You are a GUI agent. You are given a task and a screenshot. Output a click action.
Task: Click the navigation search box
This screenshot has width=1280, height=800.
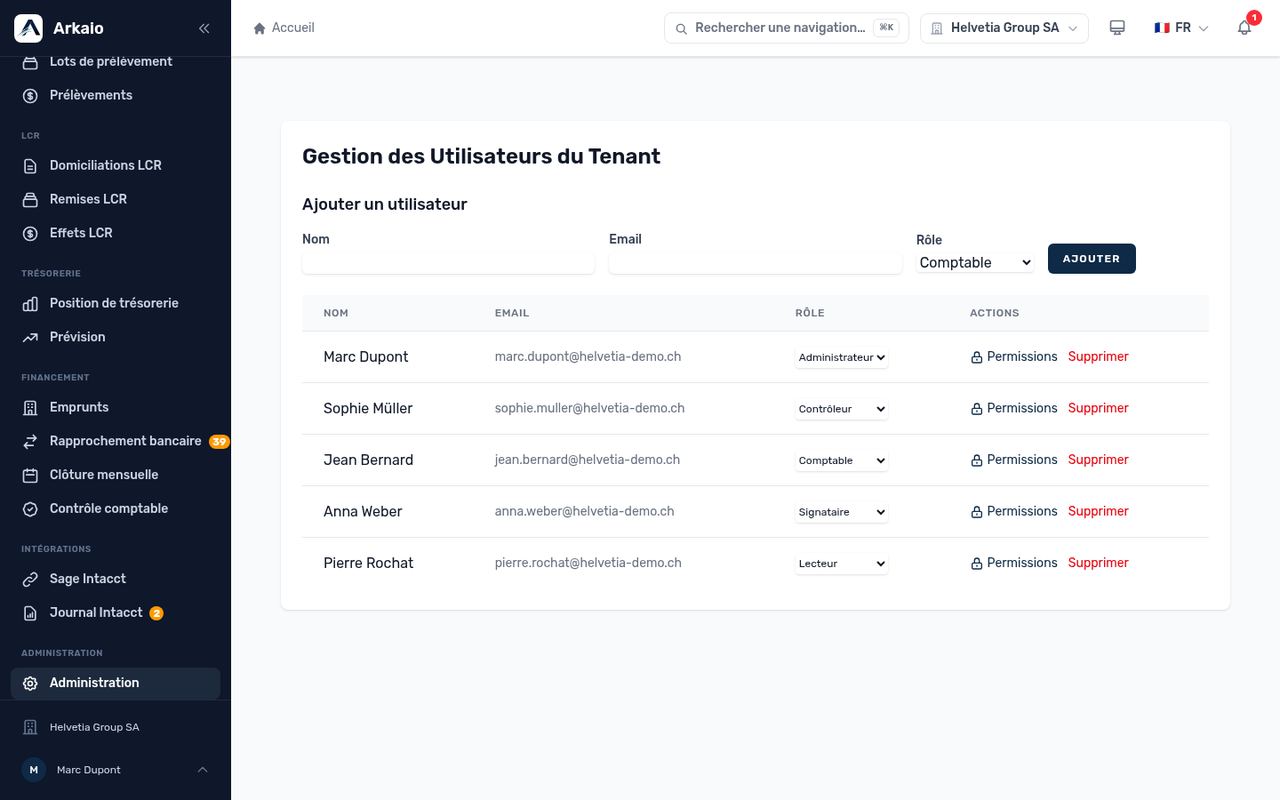coord(784,28)
